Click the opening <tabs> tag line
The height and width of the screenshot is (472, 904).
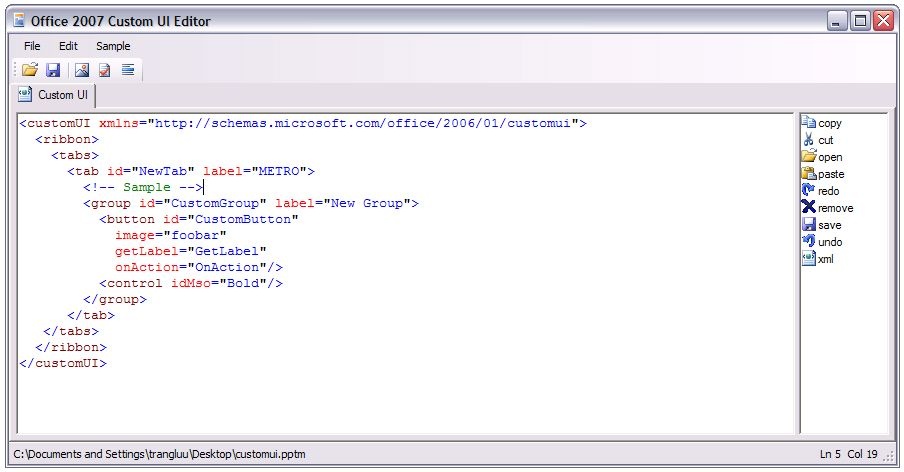75,156
